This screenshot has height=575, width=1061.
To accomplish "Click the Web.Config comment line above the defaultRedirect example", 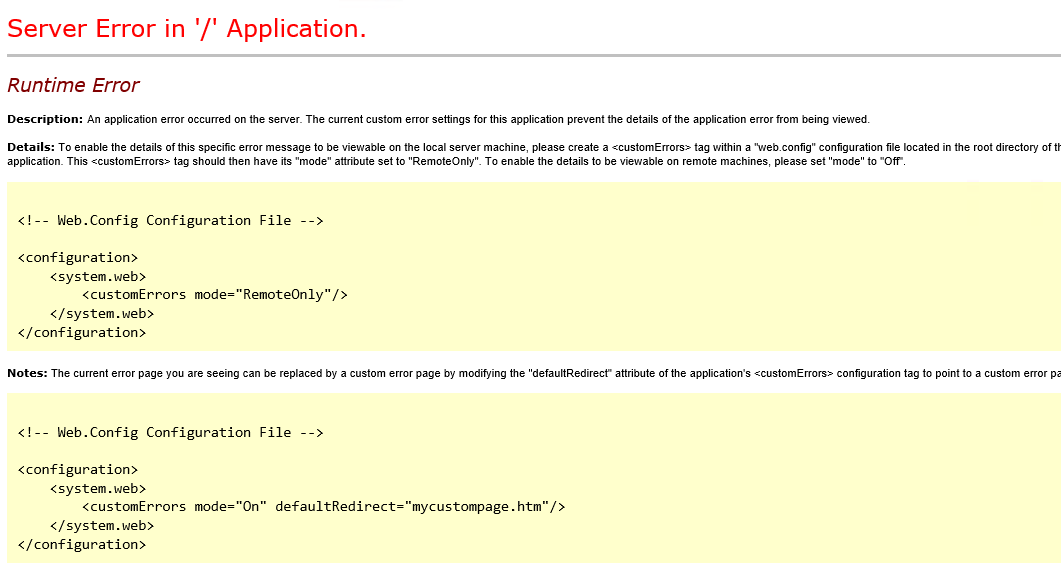I will tap(171, 433).
